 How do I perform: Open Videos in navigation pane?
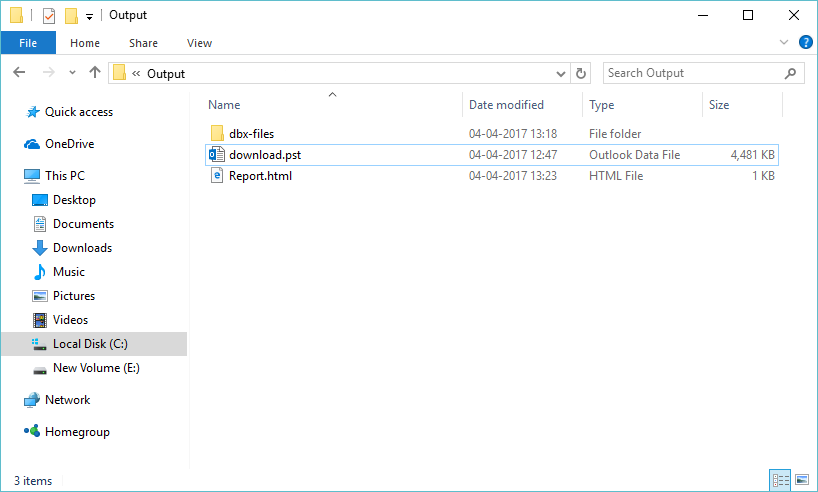70,320
